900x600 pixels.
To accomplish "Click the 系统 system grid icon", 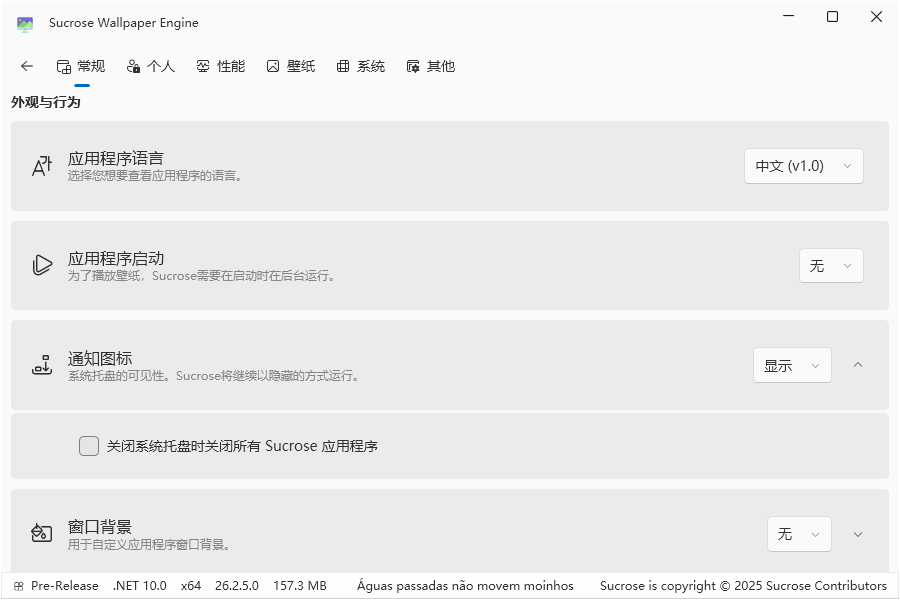I will 341,66.
